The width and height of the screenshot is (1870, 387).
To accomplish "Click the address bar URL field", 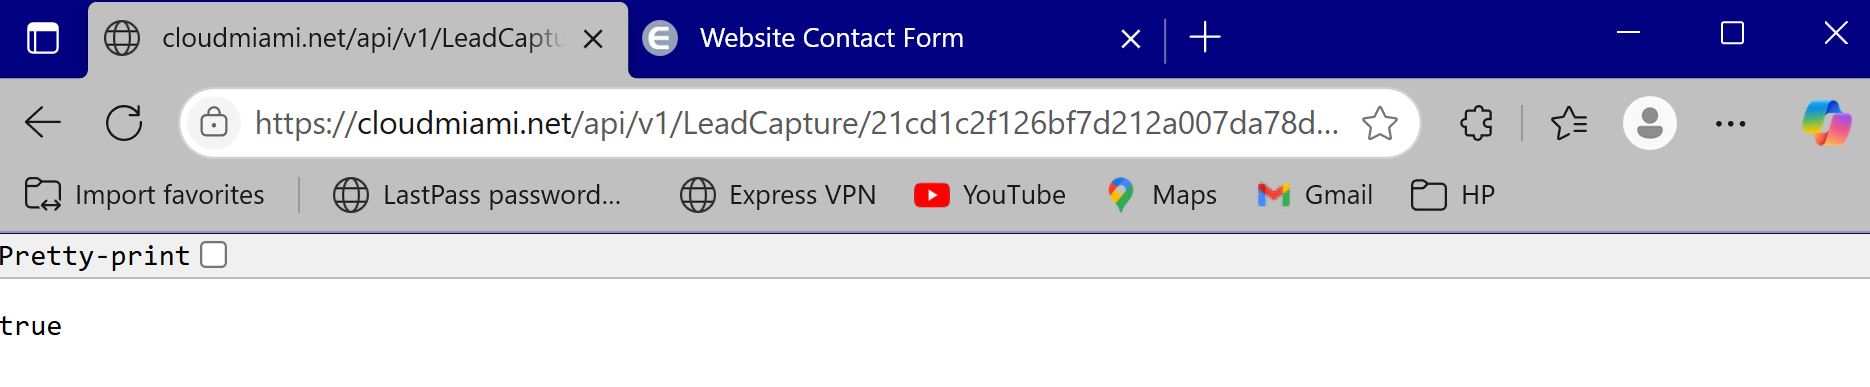I will [796, 123].
